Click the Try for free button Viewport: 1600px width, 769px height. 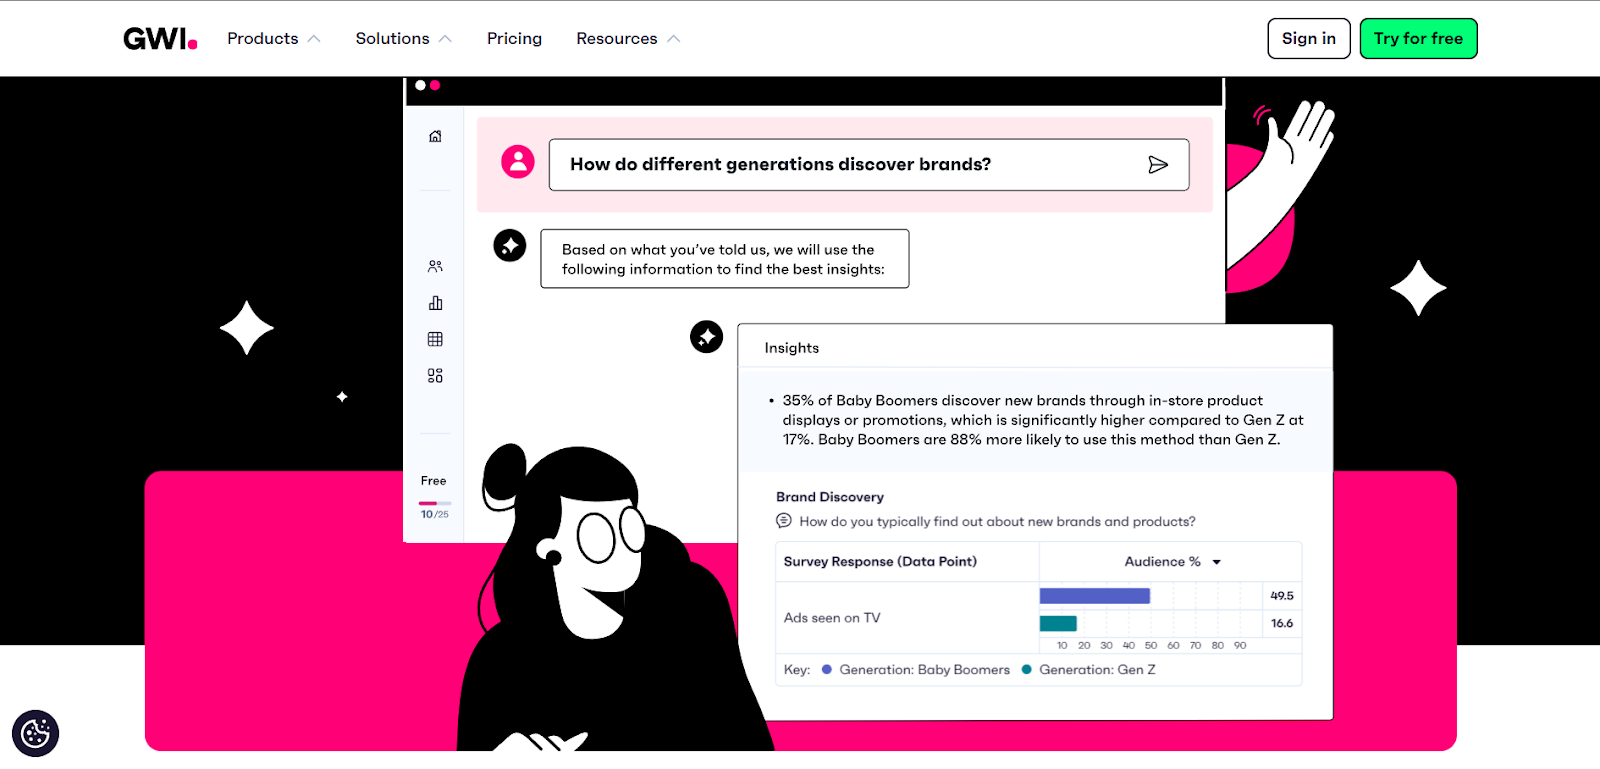click(1418, 39)
